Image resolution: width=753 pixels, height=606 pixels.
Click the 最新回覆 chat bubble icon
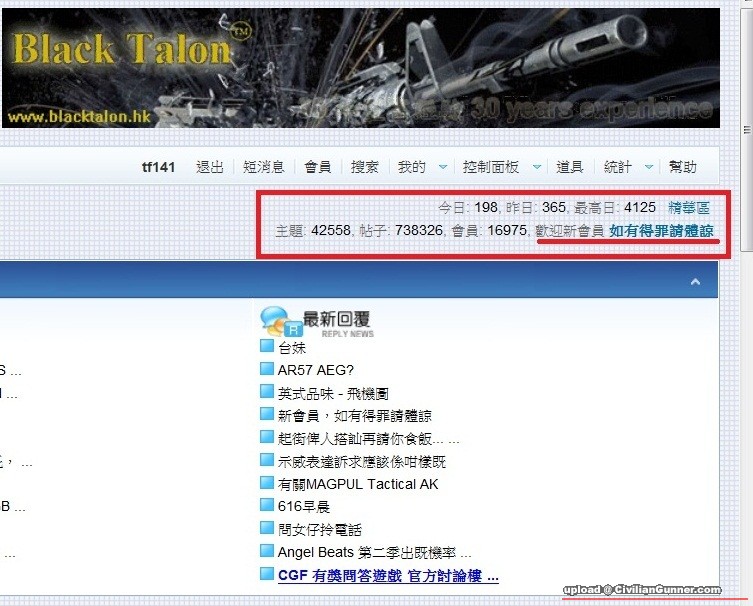(279, 320)
